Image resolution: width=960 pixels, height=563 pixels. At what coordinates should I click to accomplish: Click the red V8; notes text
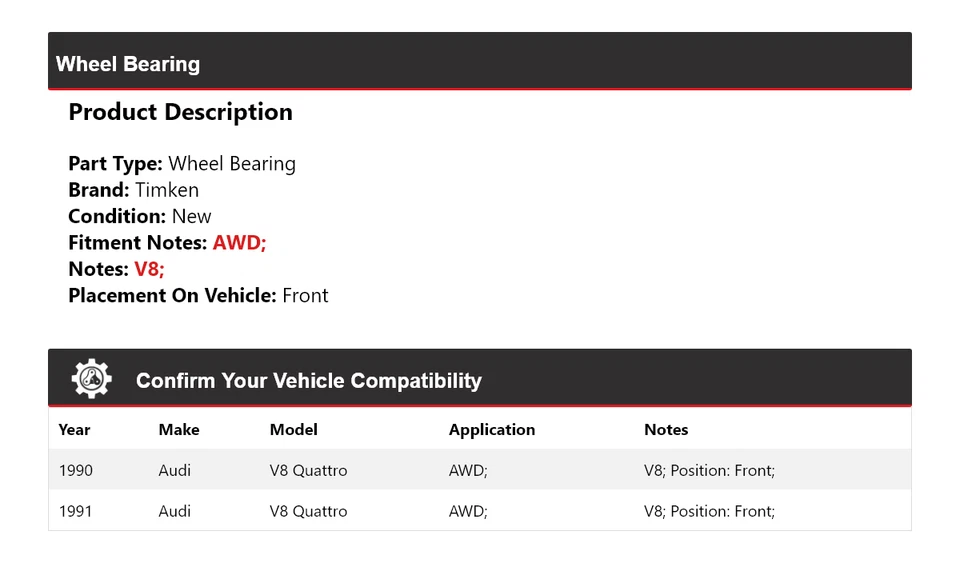tap(149, 269)
